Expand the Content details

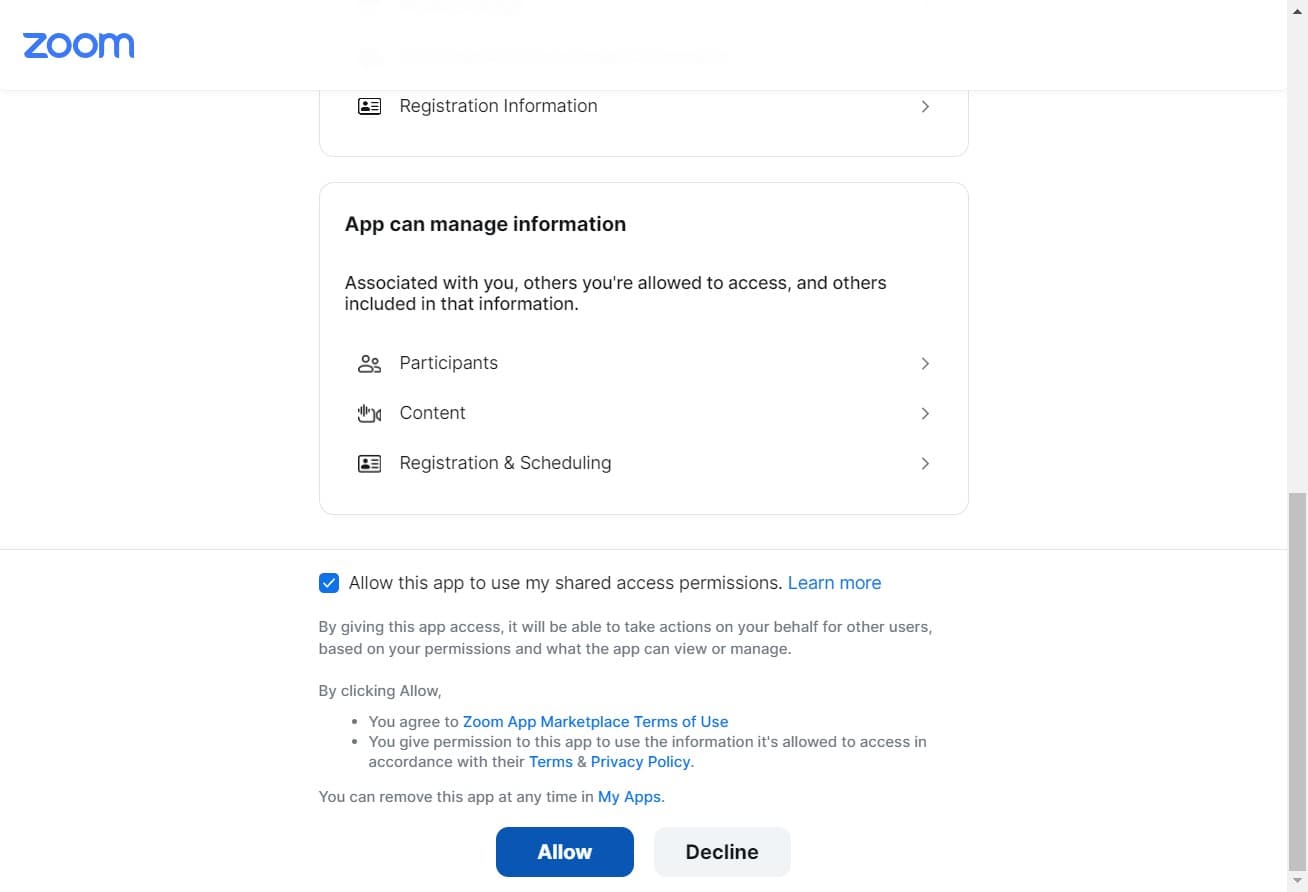click(x=925, y=413)
